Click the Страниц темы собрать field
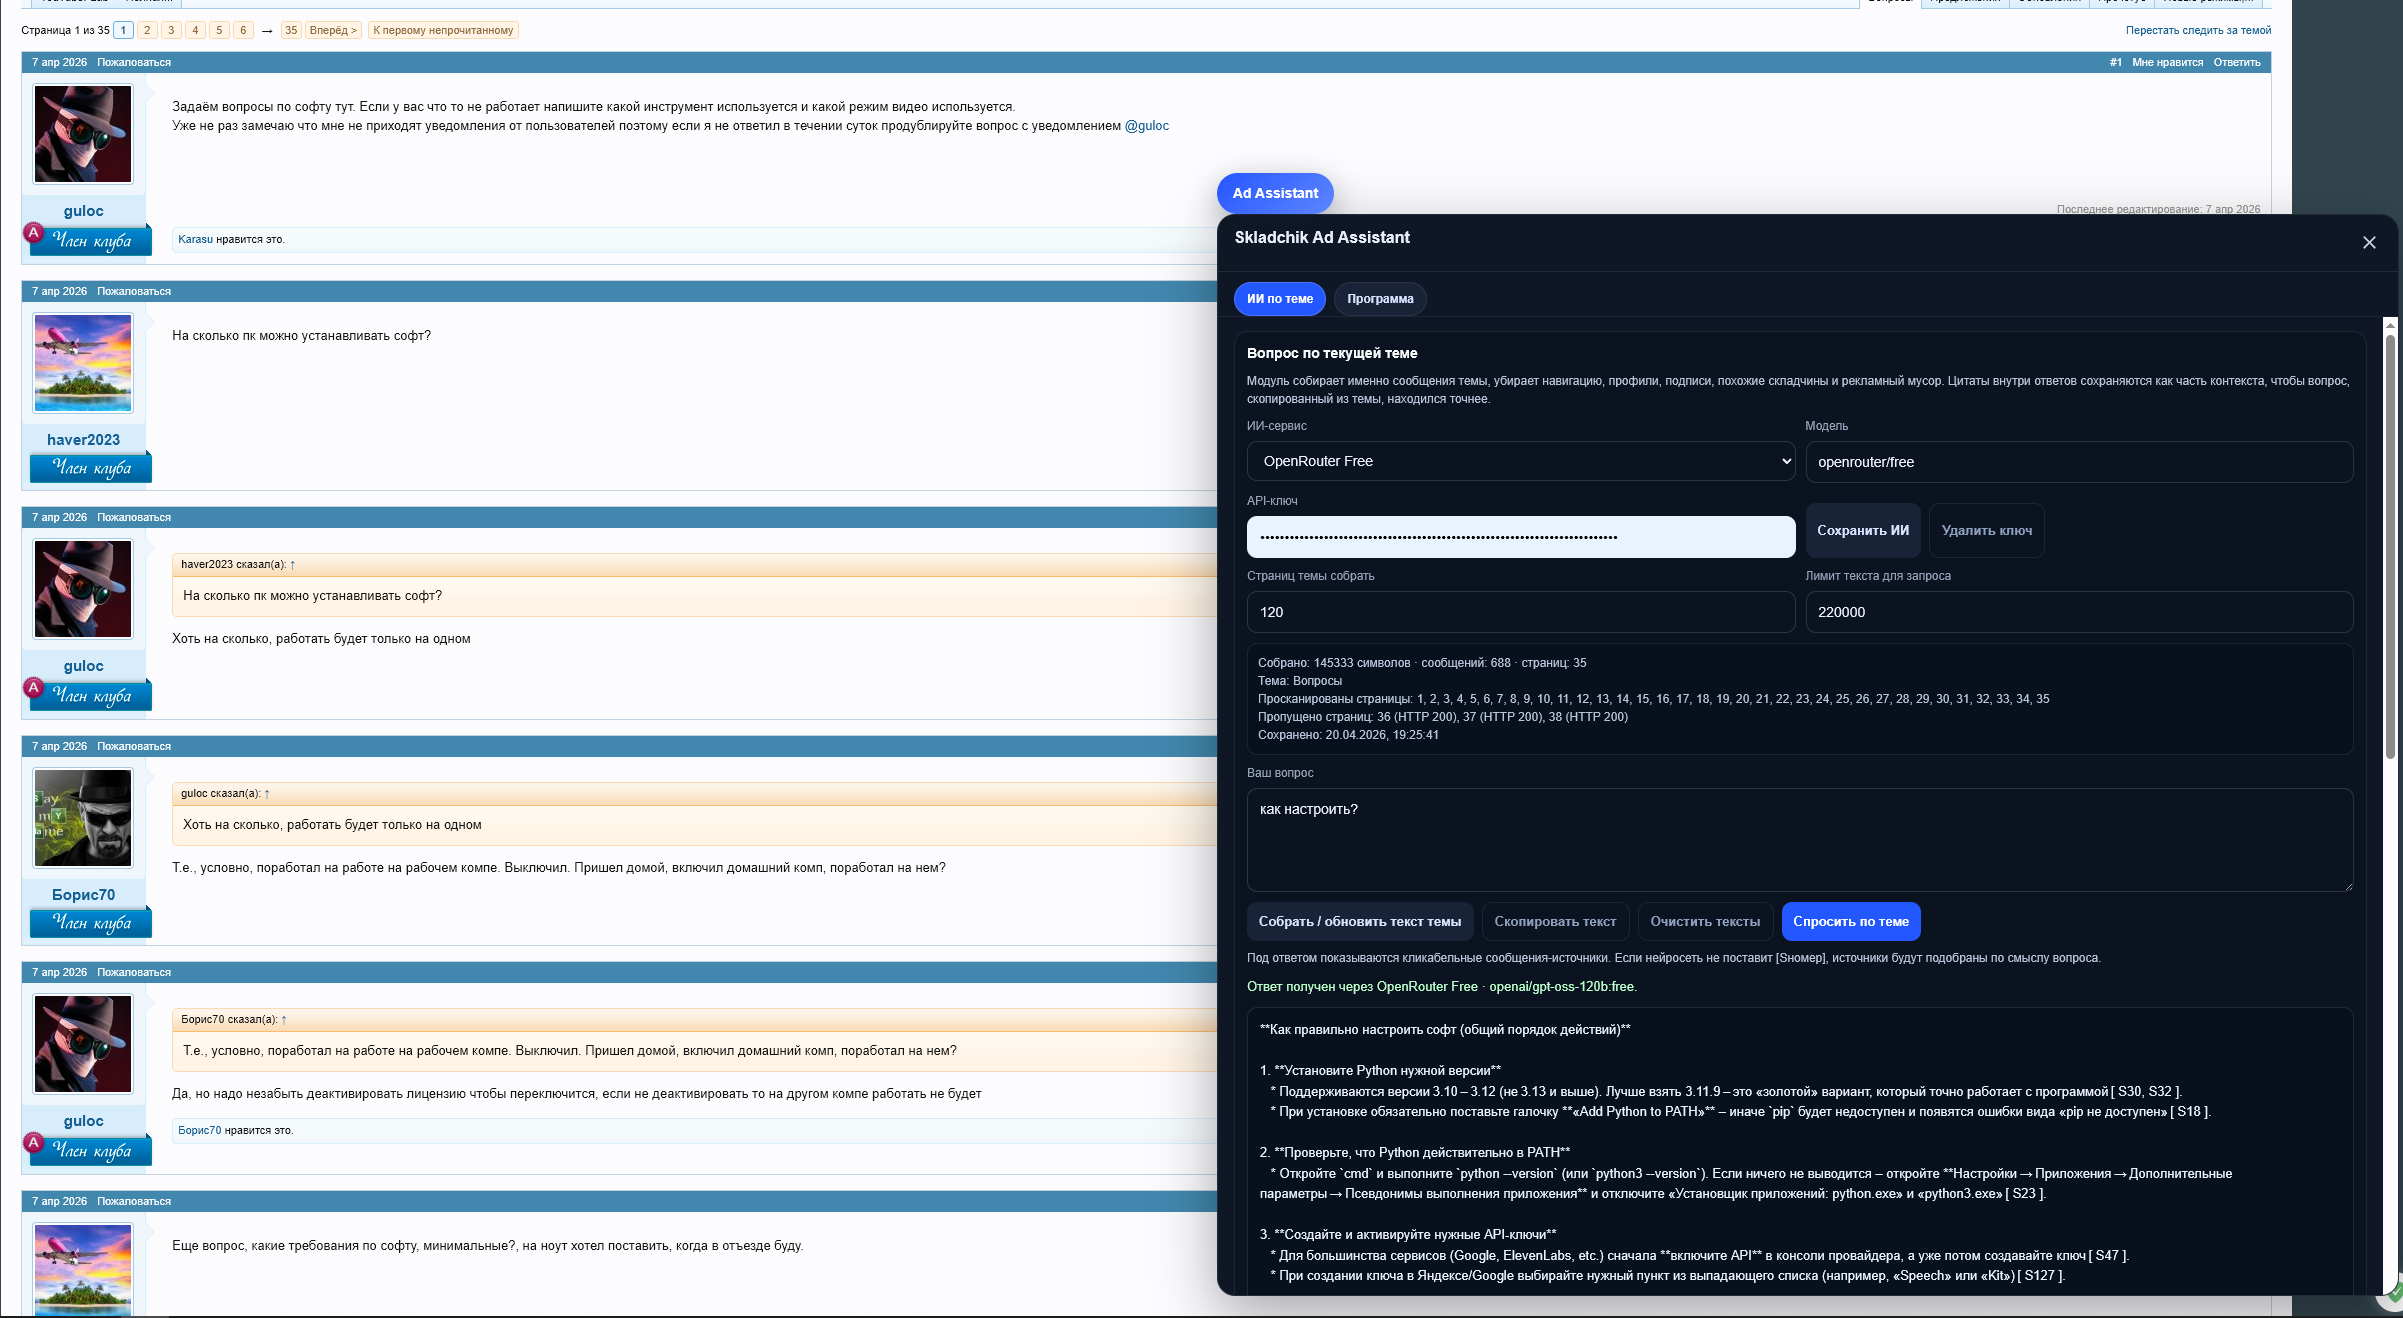Viewport: 2403px width, 1318px height. pos(1520,612)
